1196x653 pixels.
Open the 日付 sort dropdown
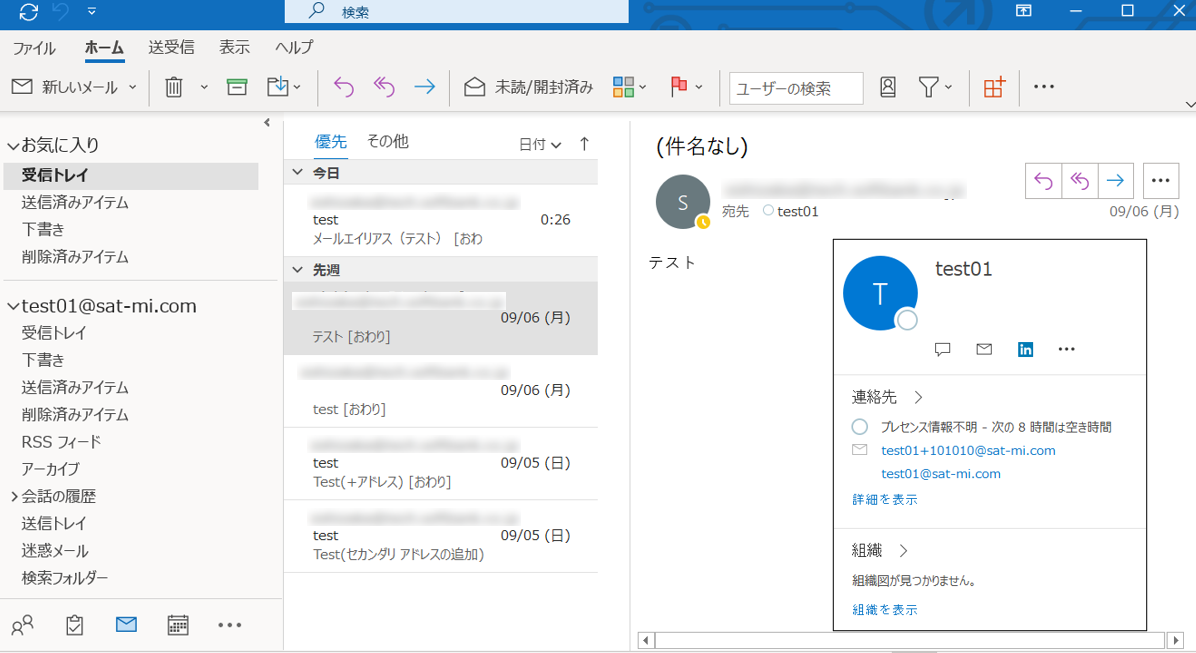540,144
